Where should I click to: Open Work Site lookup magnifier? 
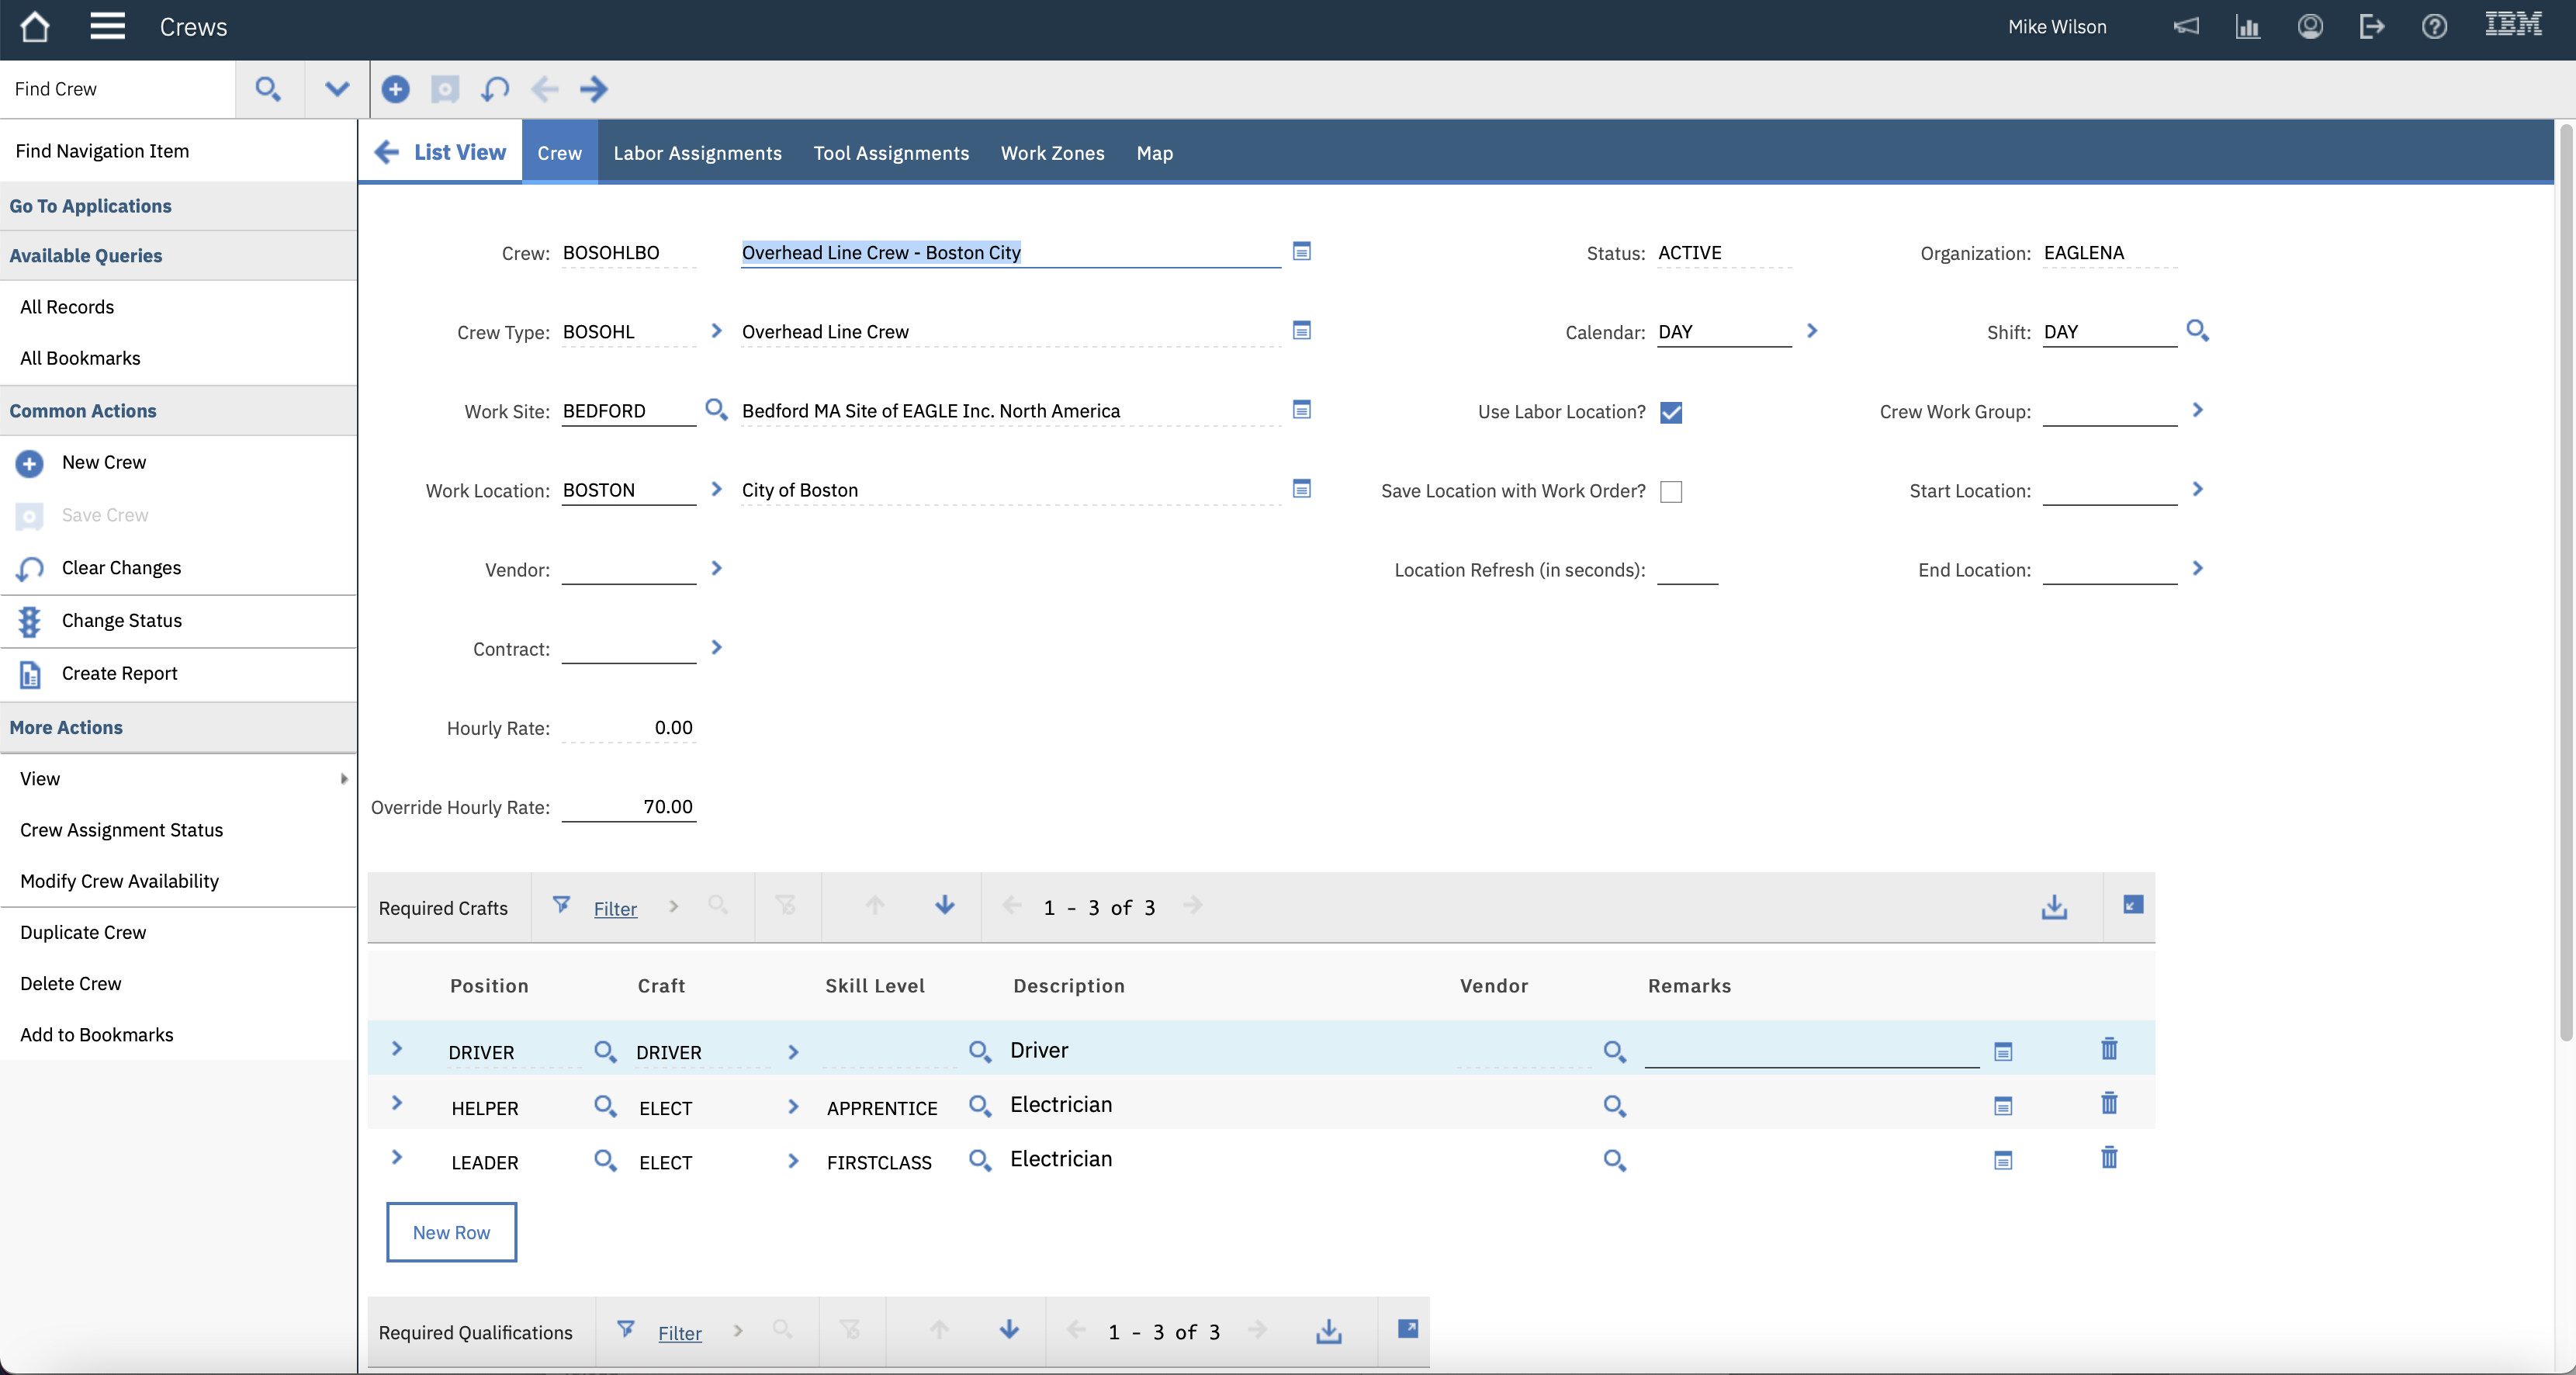716,410
